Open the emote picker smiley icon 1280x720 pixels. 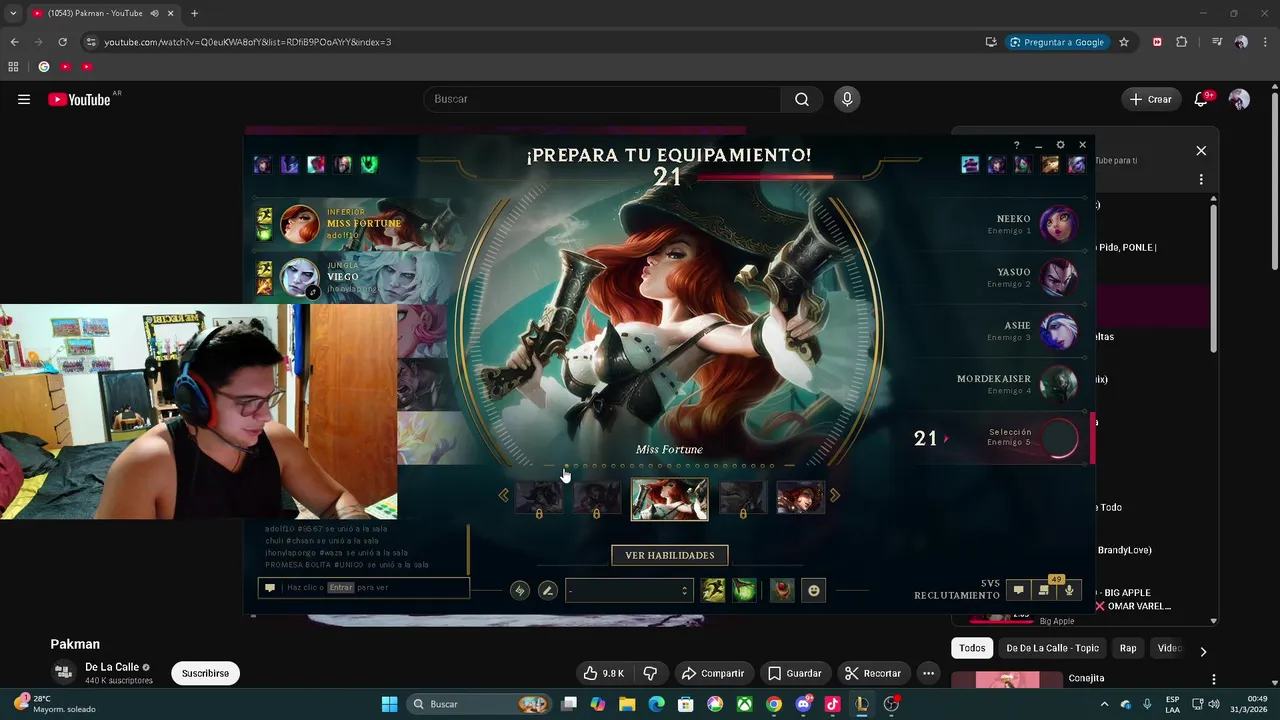[x=814, y=591]
